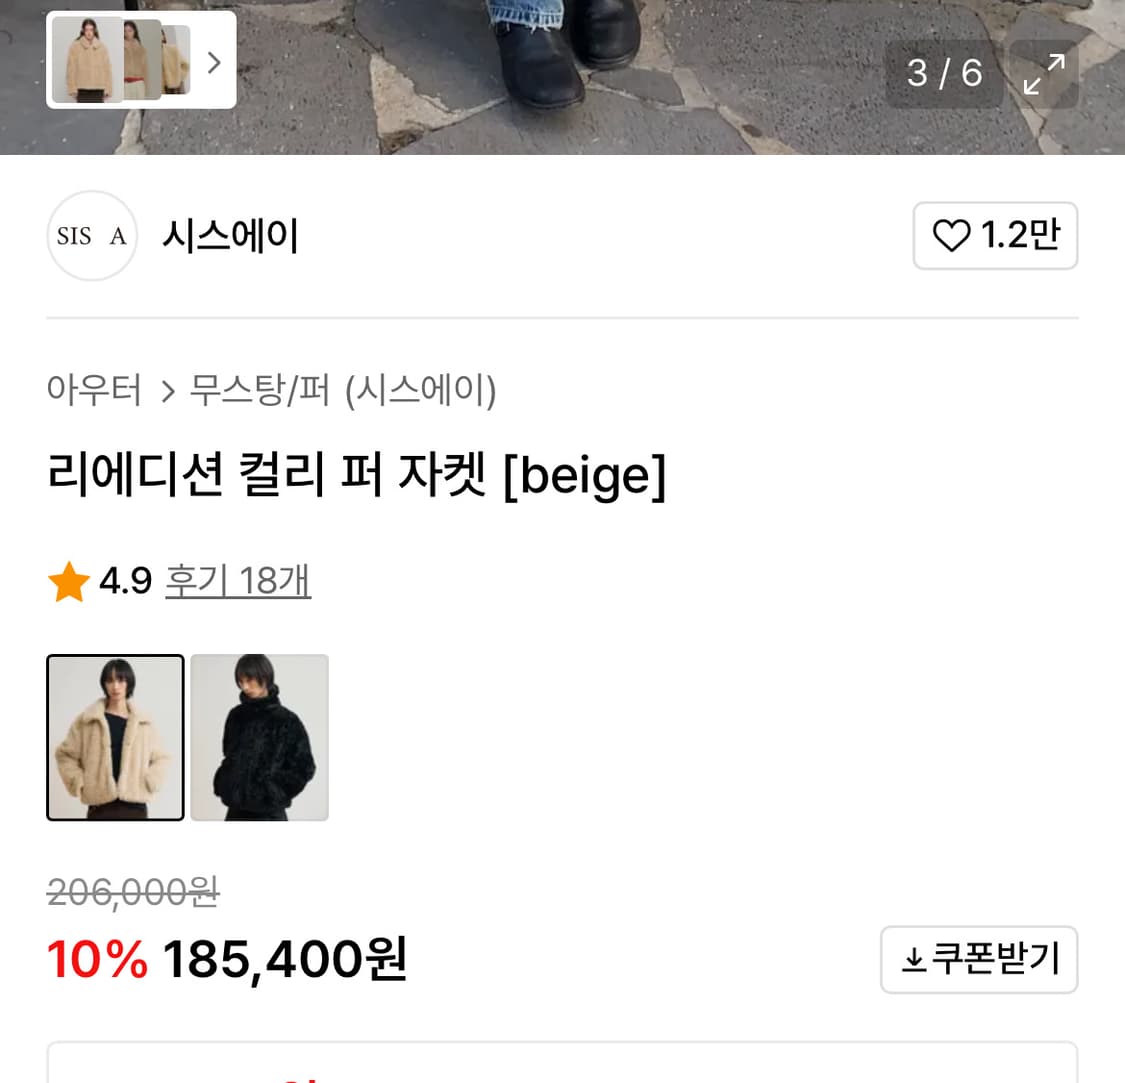The height and width of the screenshot is (1083, 1125).
Task: Select the heart icon to like product
Action: tap(950, 235)
